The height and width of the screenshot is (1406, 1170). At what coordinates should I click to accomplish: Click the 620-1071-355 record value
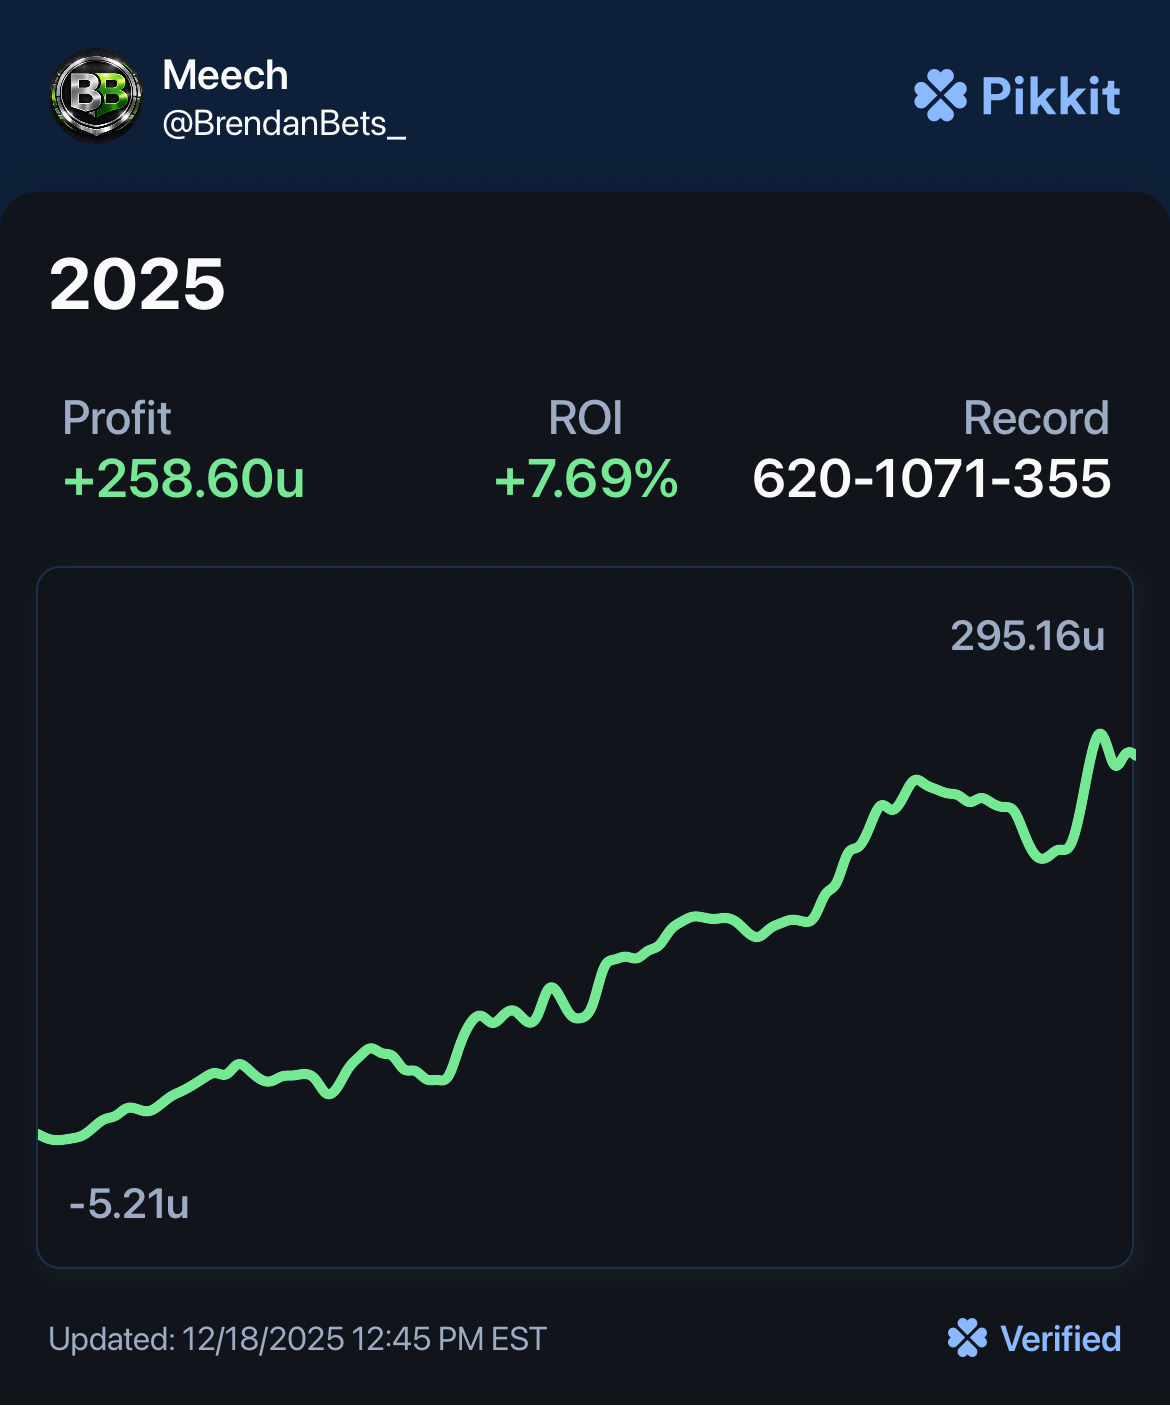(931, 479)
